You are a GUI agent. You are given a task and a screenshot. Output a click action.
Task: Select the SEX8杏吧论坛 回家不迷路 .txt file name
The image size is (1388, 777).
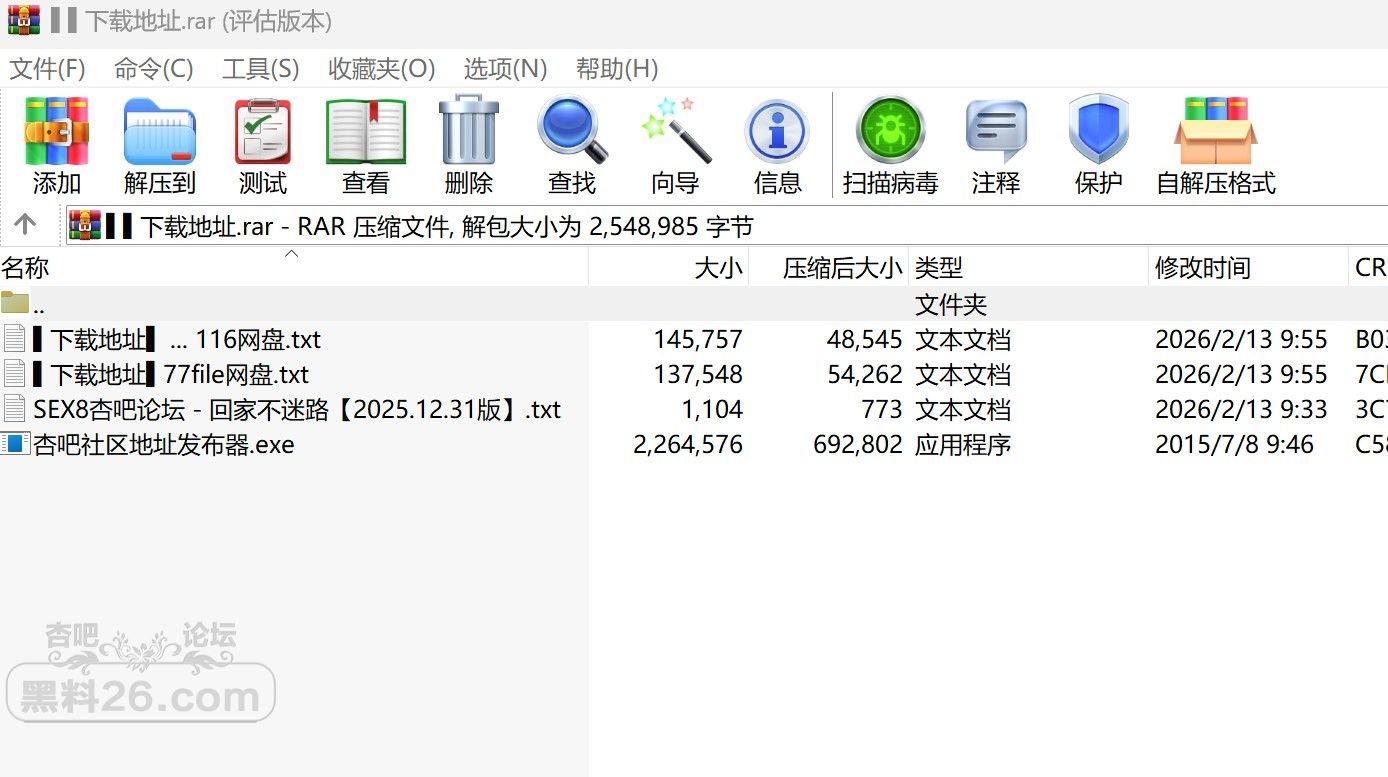pyautogui.click(x=297, y=410)
